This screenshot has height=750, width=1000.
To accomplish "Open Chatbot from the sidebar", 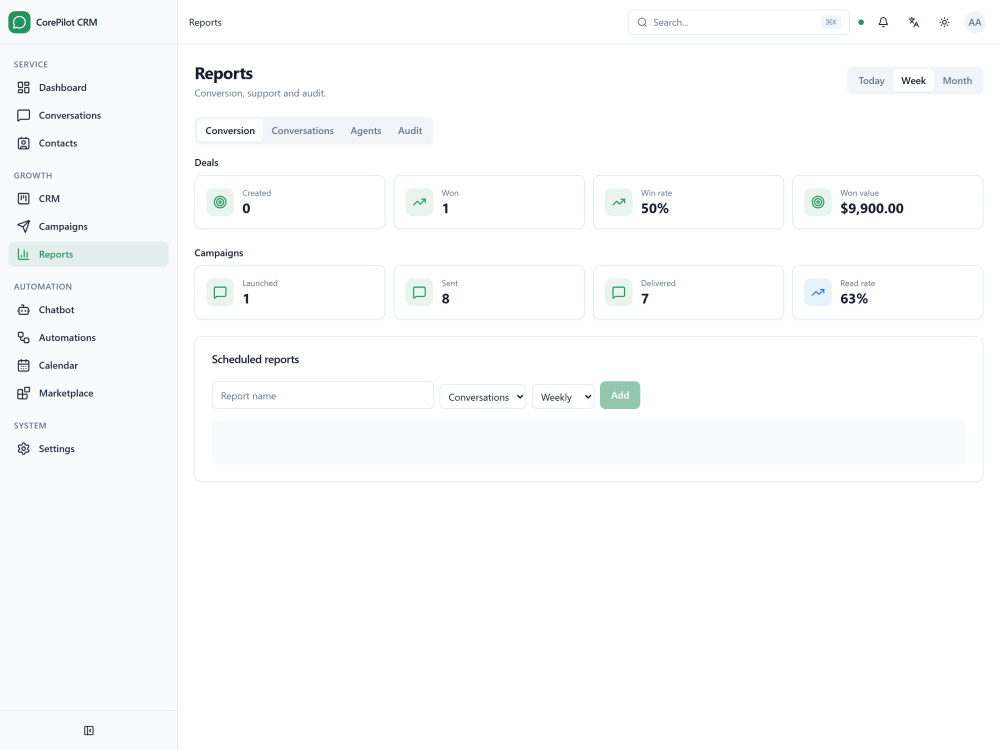I will tap(88, 310).
